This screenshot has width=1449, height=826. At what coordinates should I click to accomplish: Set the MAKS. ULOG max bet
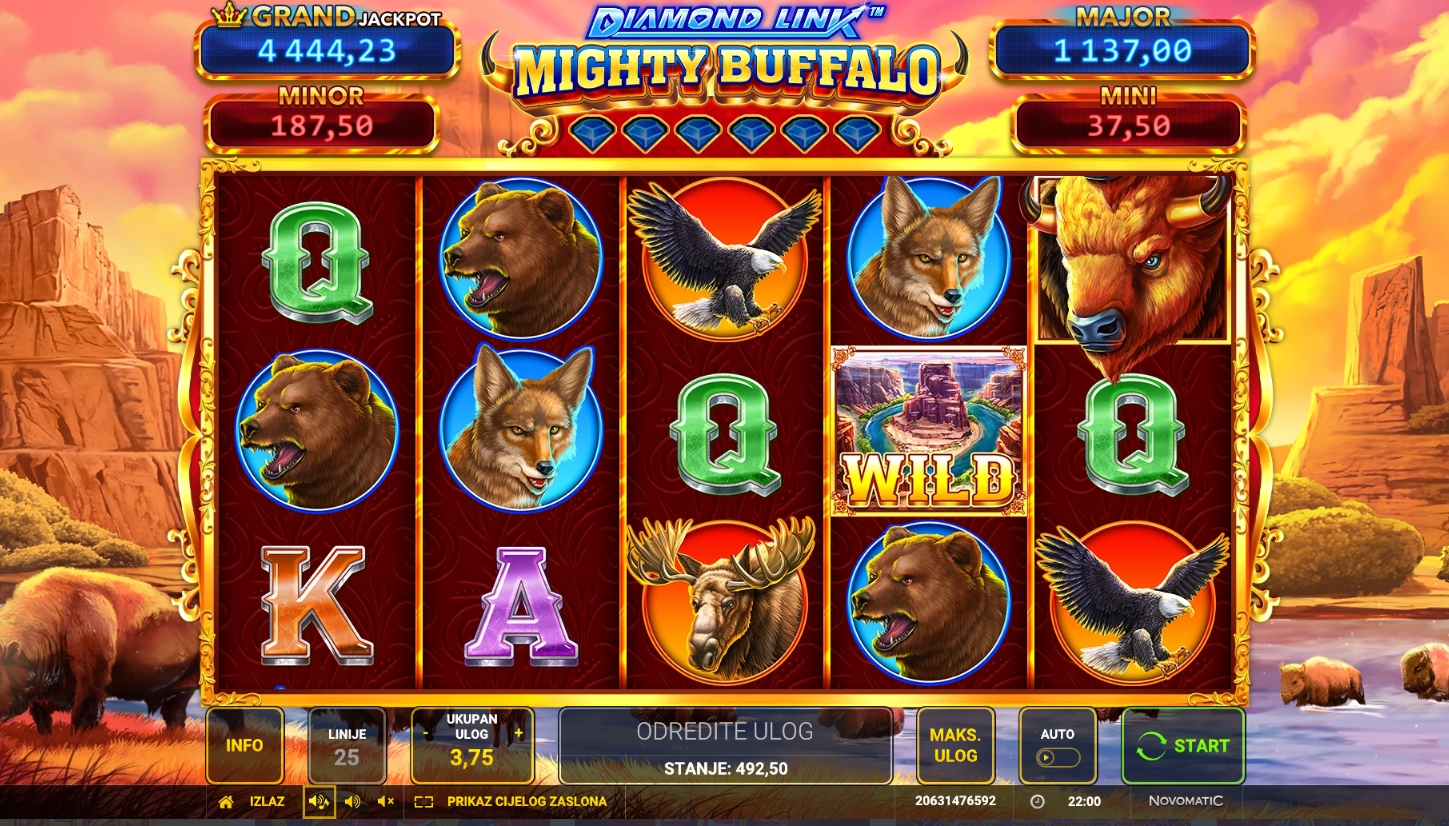point(956,746)
